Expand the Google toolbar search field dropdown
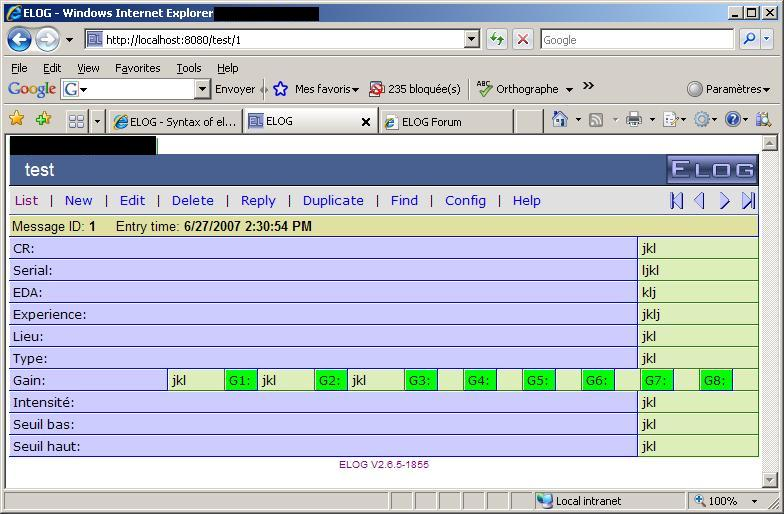 [202, 89]
